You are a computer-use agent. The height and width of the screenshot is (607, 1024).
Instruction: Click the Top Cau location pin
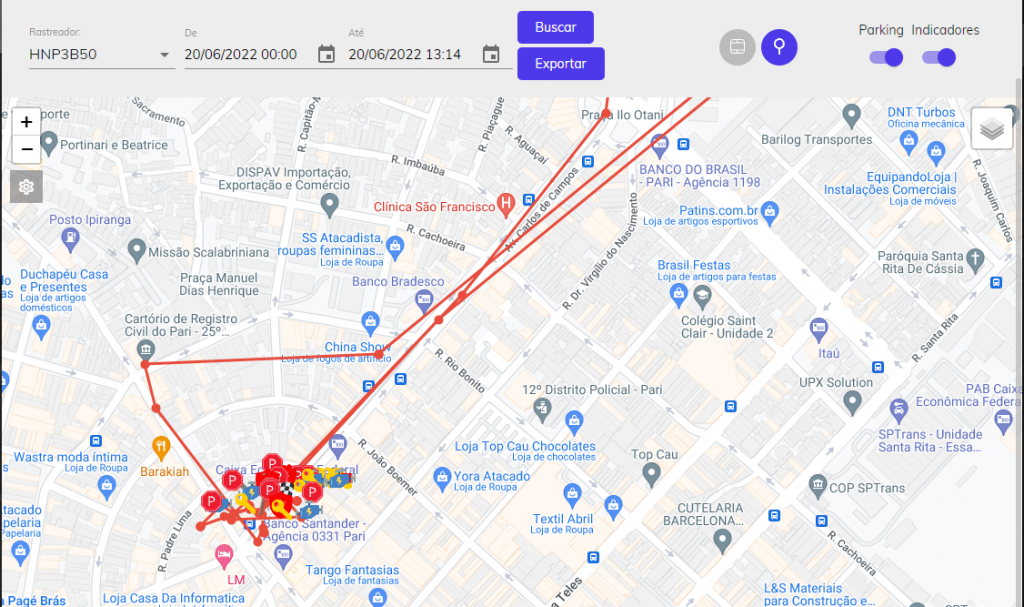(x=651, y=474)
